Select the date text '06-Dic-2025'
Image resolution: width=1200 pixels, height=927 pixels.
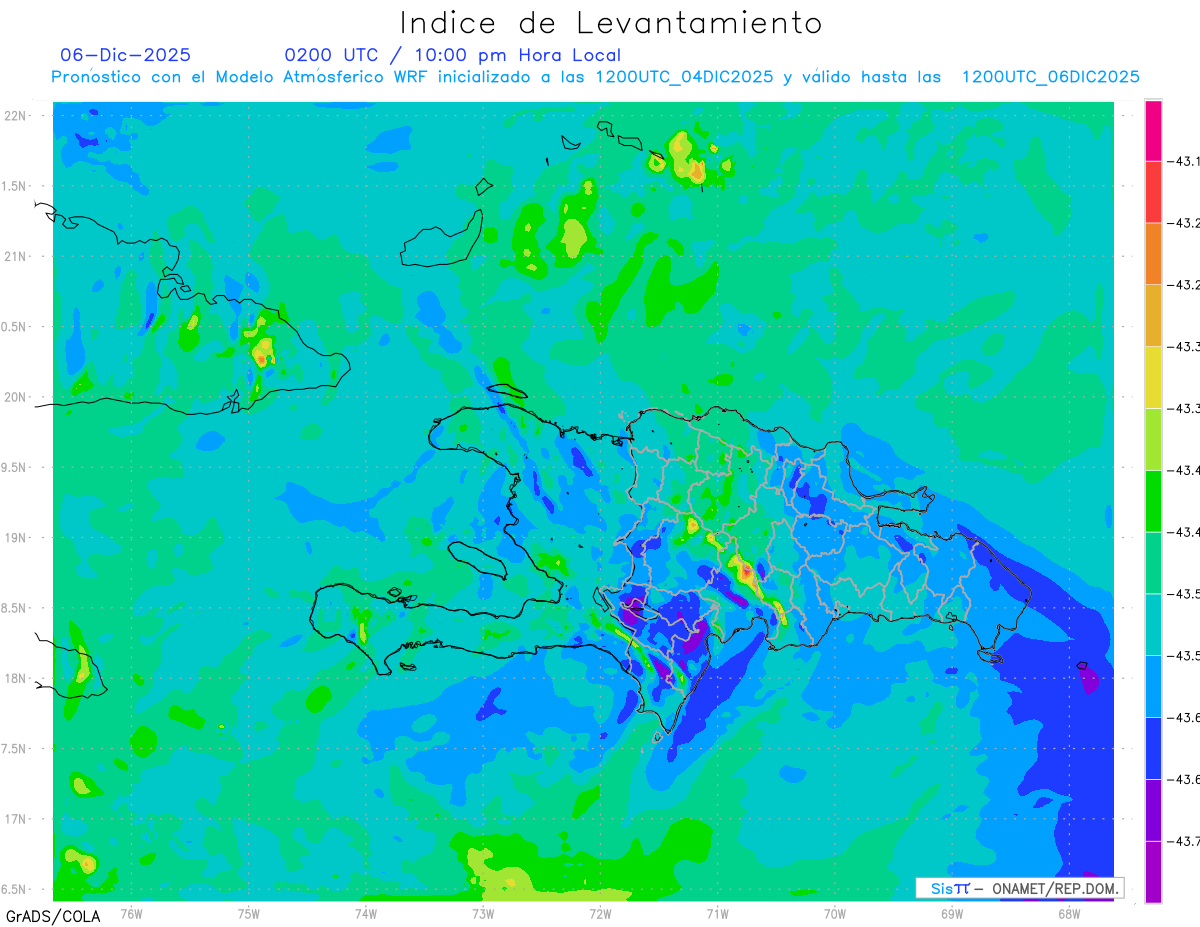click(x=125, y=55)
